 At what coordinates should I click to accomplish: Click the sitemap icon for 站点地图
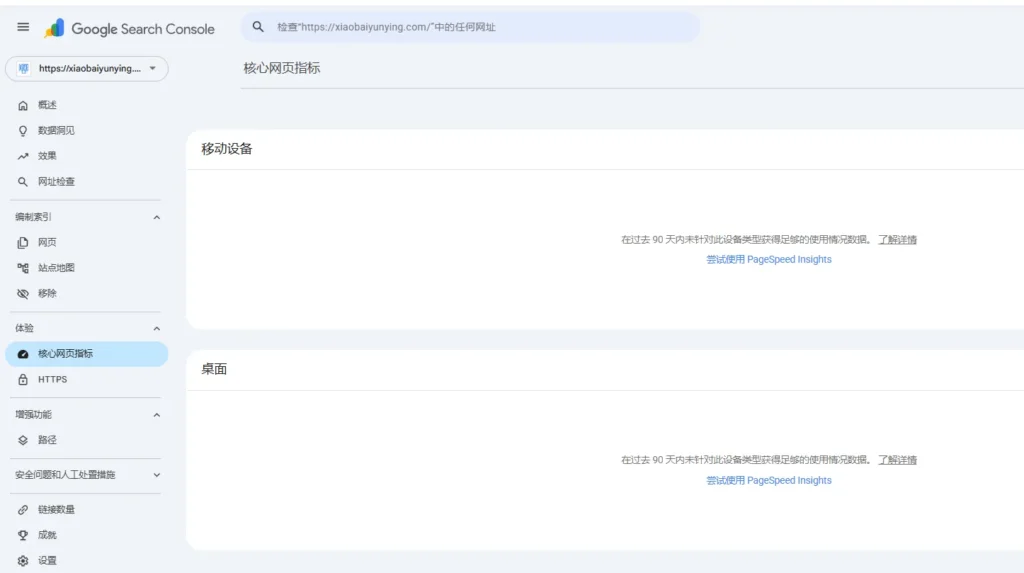click(x=23, y=268)
